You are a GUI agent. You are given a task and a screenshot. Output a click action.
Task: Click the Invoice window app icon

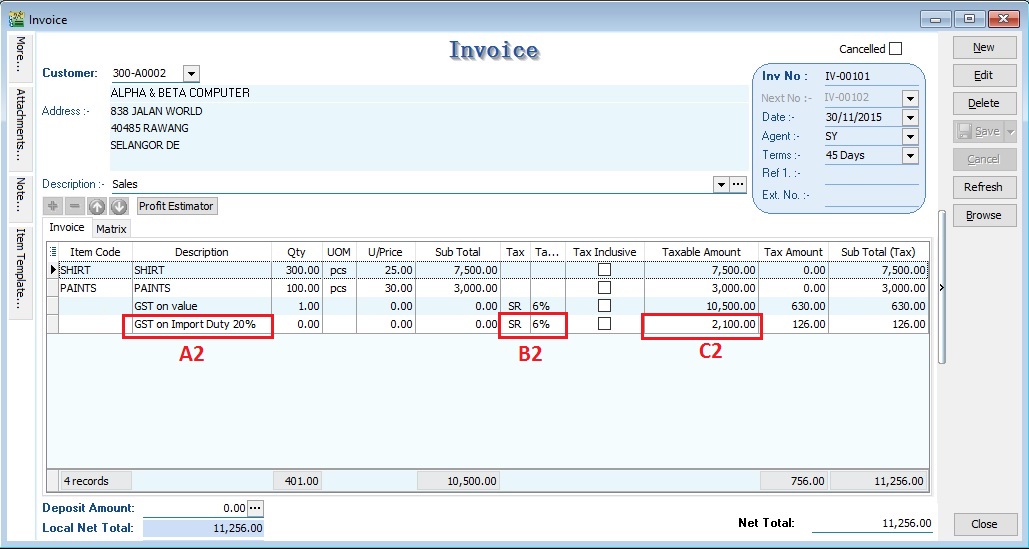point(16,19)
